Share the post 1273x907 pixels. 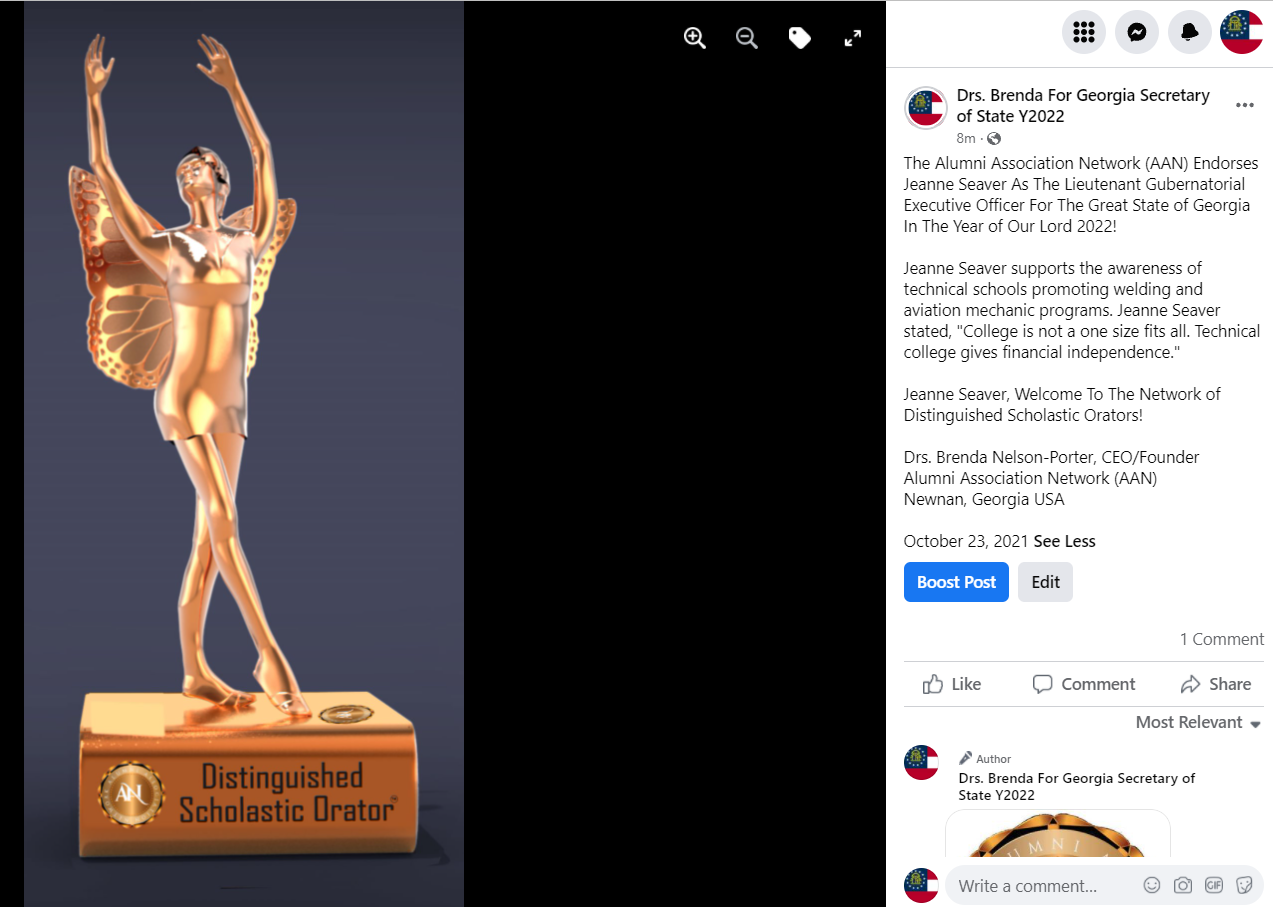[1216, 684]
